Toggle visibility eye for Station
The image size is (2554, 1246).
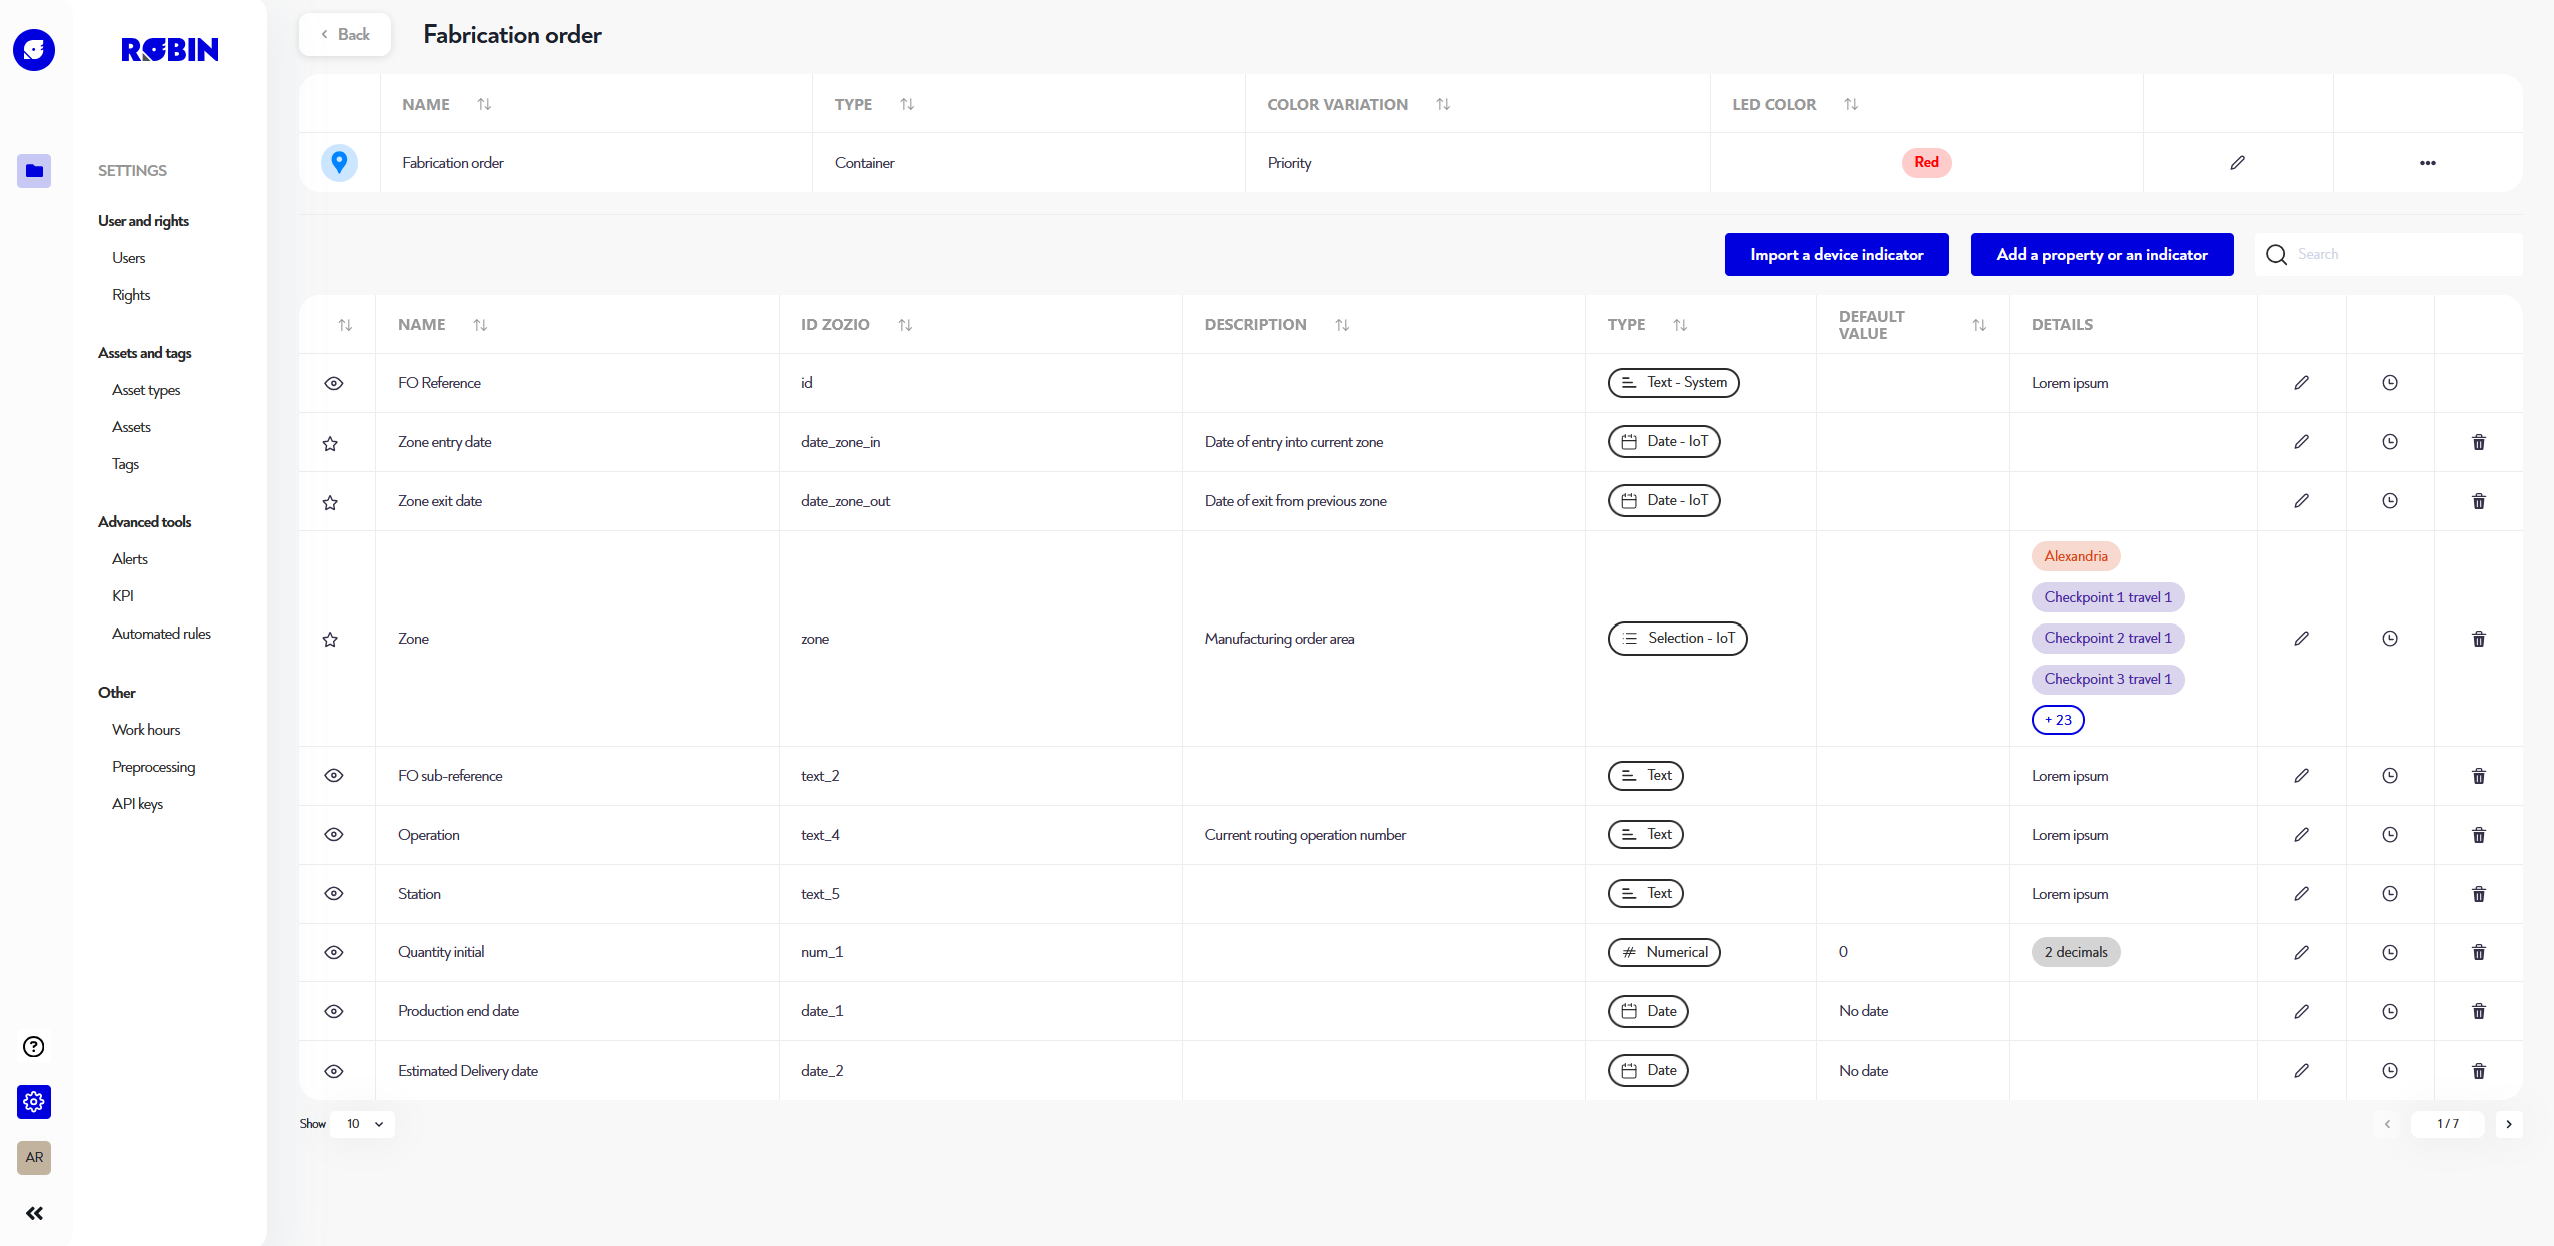click(x=334, y=894)
